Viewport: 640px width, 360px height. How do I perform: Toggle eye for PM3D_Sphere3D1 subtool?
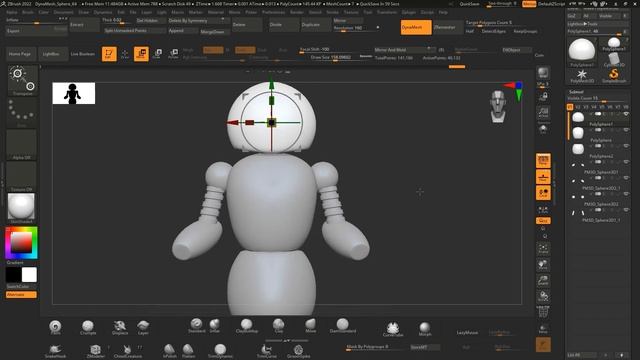[626, 162]
